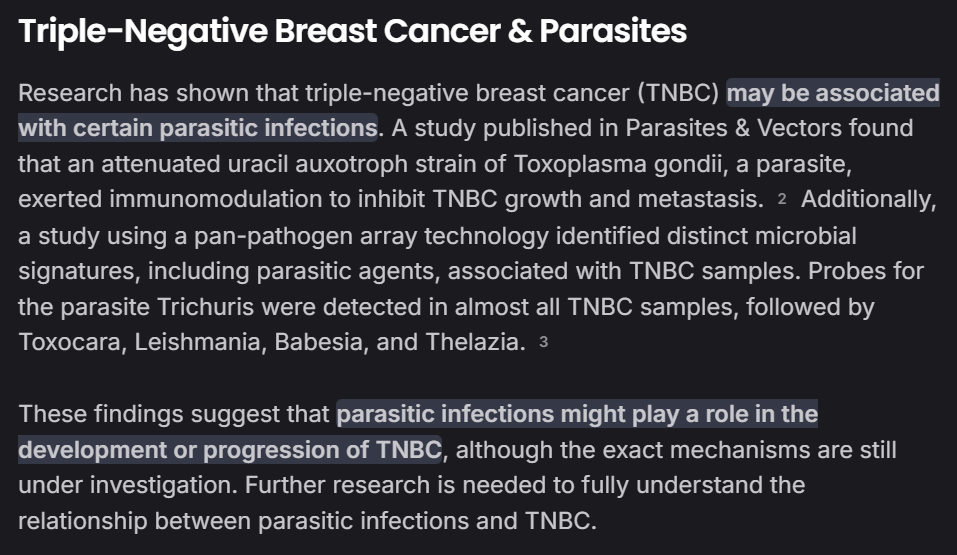Click citation number 2 after metastasis
The width and height of the screenshot is (957, 555).
click(x=782, y=200)
